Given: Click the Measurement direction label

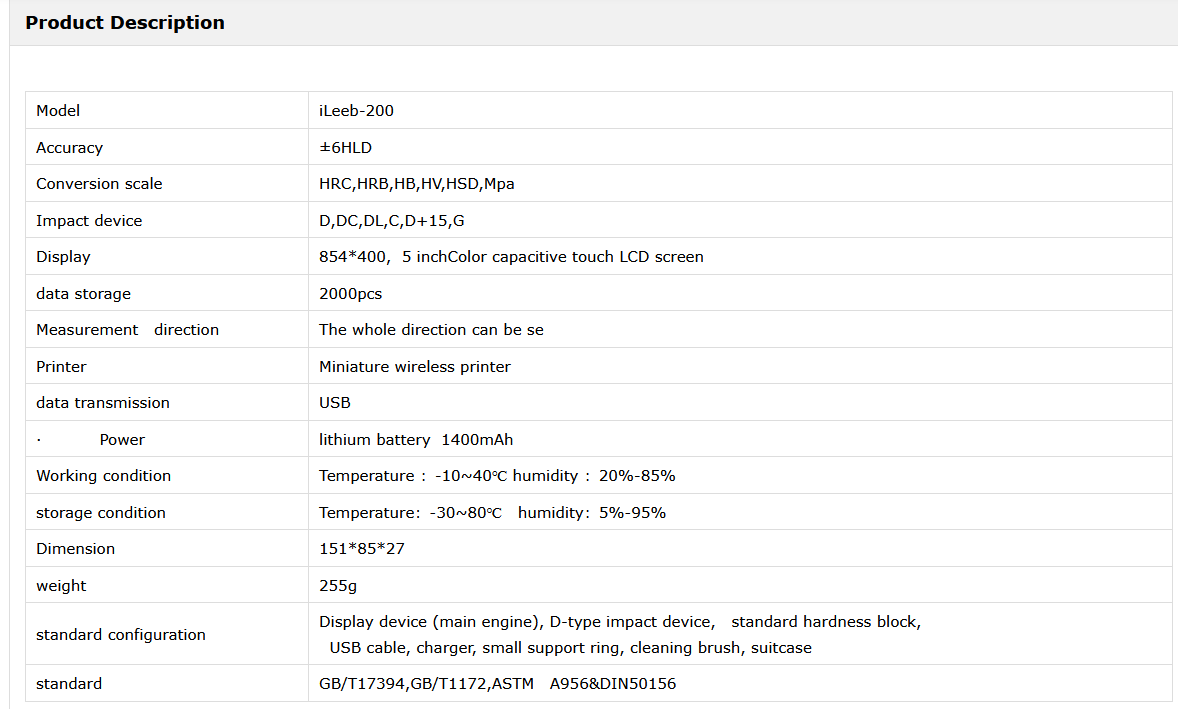Looking at the screenshot, I should (127, 330).
